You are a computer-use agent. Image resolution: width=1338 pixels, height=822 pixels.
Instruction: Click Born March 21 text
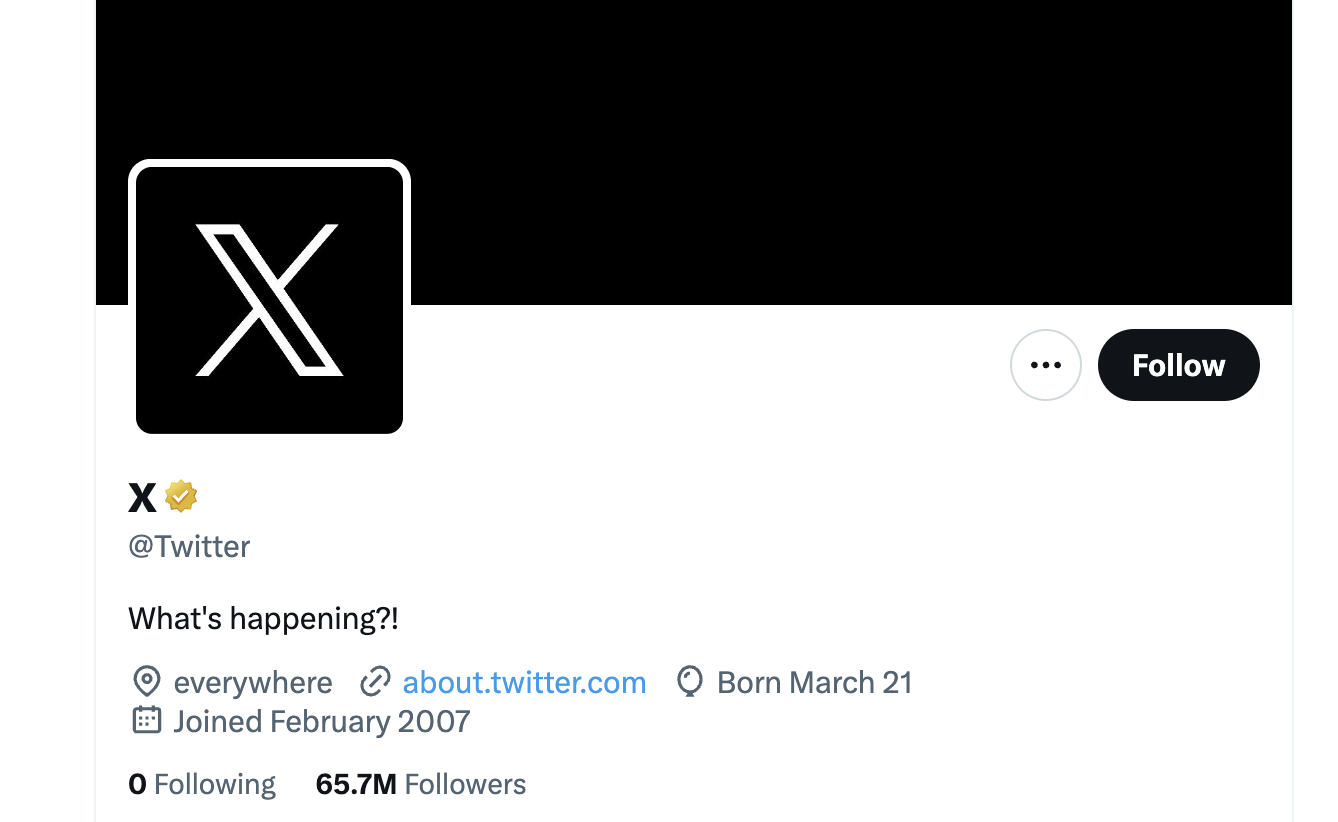click(815, 681)
